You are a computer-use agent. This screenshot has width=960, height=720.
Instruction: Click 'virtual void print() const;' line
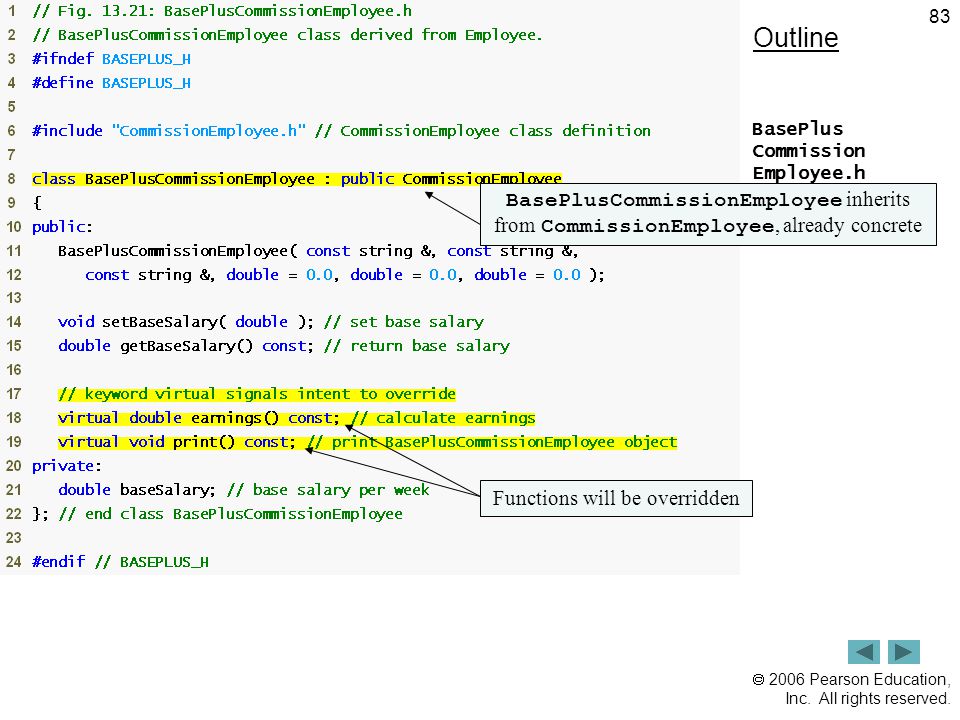click(x=367, y=442)
